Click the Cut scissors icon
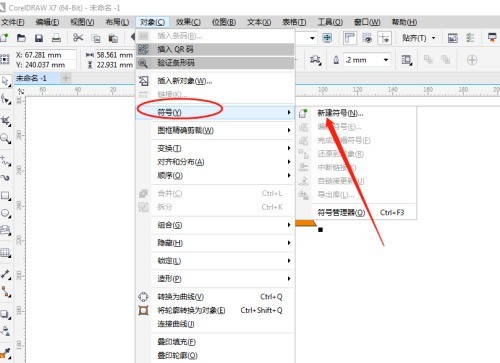Image resolution: width=500 pixels, height=363 pixels. pyautogui.click(x=78, y=38)
